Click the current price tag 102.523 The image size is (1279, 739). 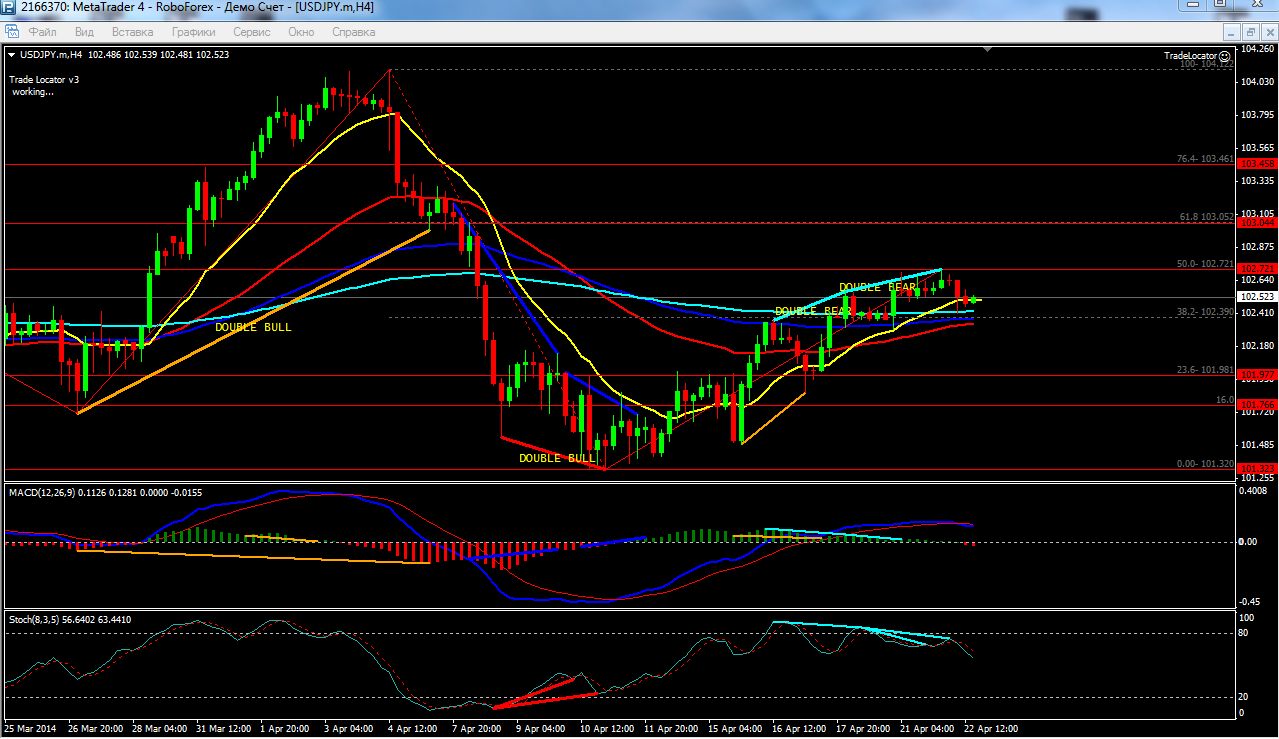[1258, 297]
